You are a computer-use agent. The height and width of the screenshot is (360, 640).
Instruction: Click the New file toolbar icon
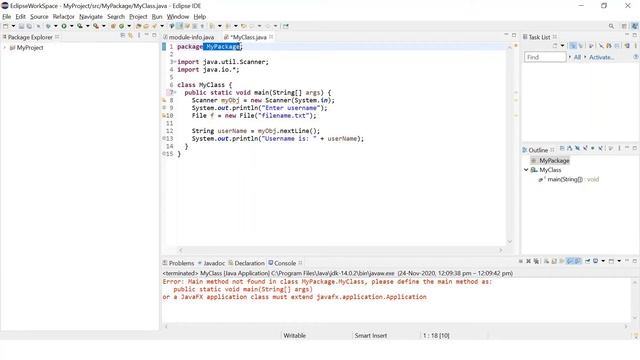point(5,26)
